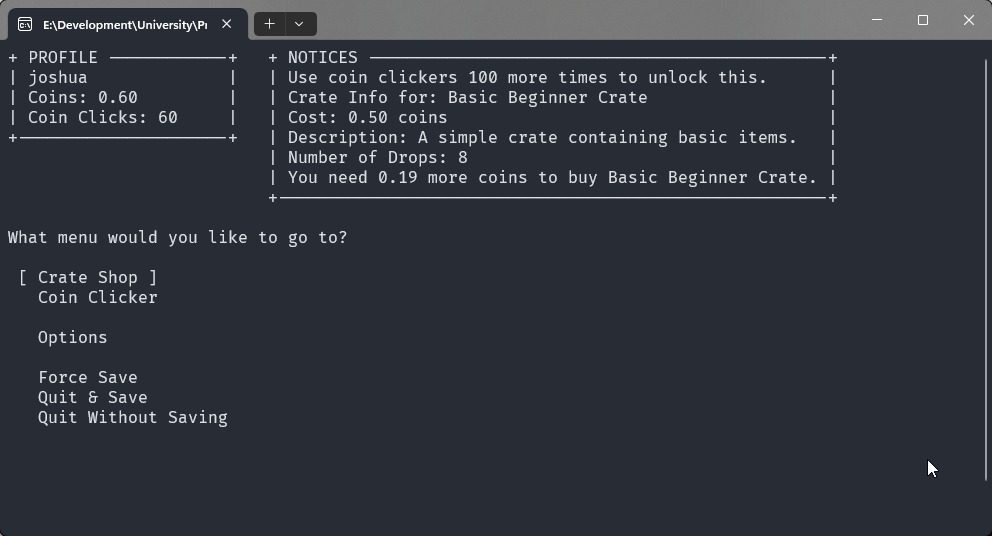The width and height of the screenshot is (992, 536).
Task: Select Quit Without Saving
Action: pos(132,417)
